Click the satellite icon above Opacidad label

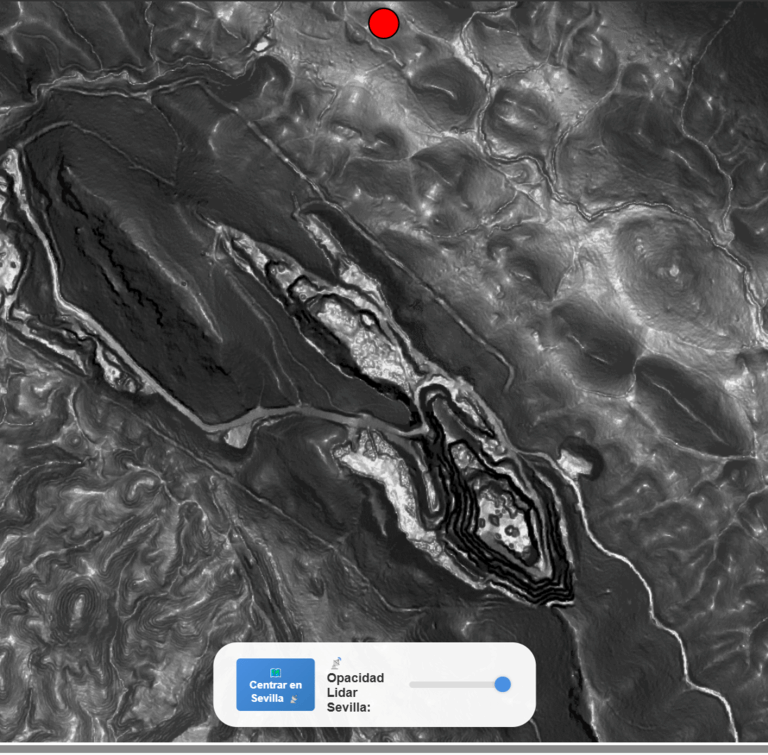point(336,663)
